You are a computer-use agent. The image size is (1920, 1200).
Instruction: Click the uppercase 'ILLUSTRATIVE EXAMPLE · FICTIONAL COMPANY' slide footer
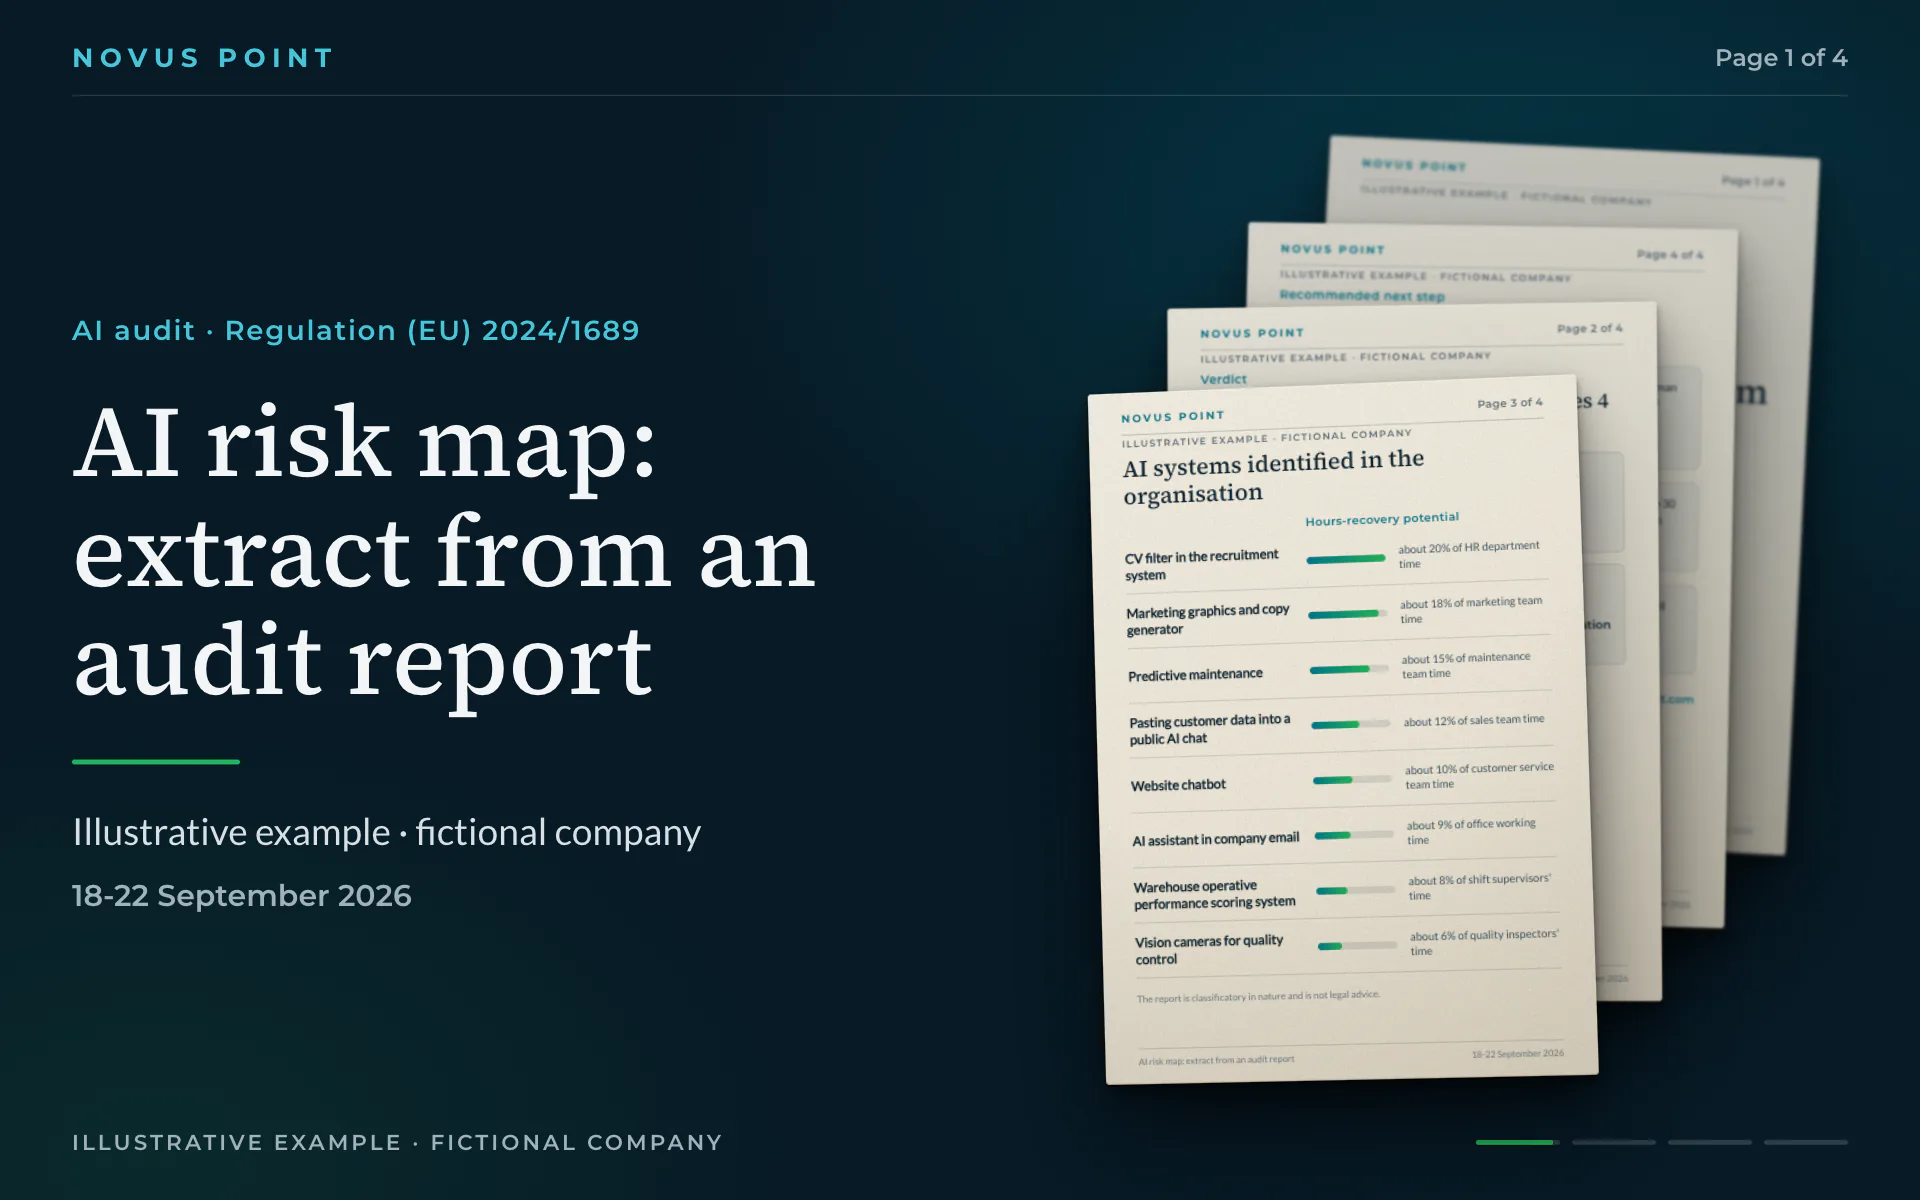point(397,1142)
